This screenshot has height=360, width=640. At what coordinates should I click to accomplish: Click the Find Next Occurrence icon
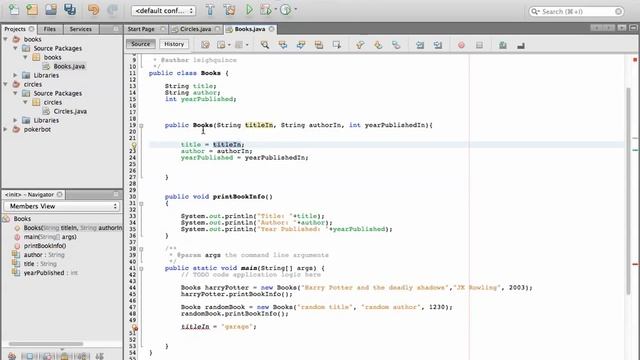click(x=301, y=45)
